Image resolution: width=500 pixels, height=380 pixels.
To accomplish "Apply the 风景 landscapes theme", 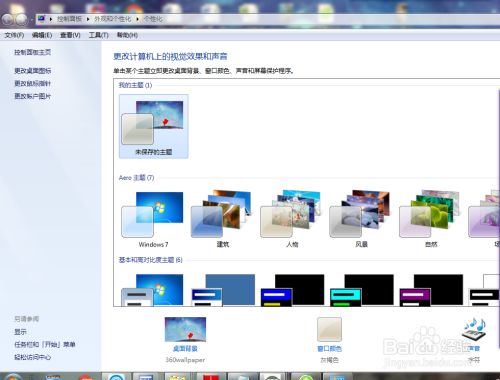I will pyautogui.click(x=361, y=219).
